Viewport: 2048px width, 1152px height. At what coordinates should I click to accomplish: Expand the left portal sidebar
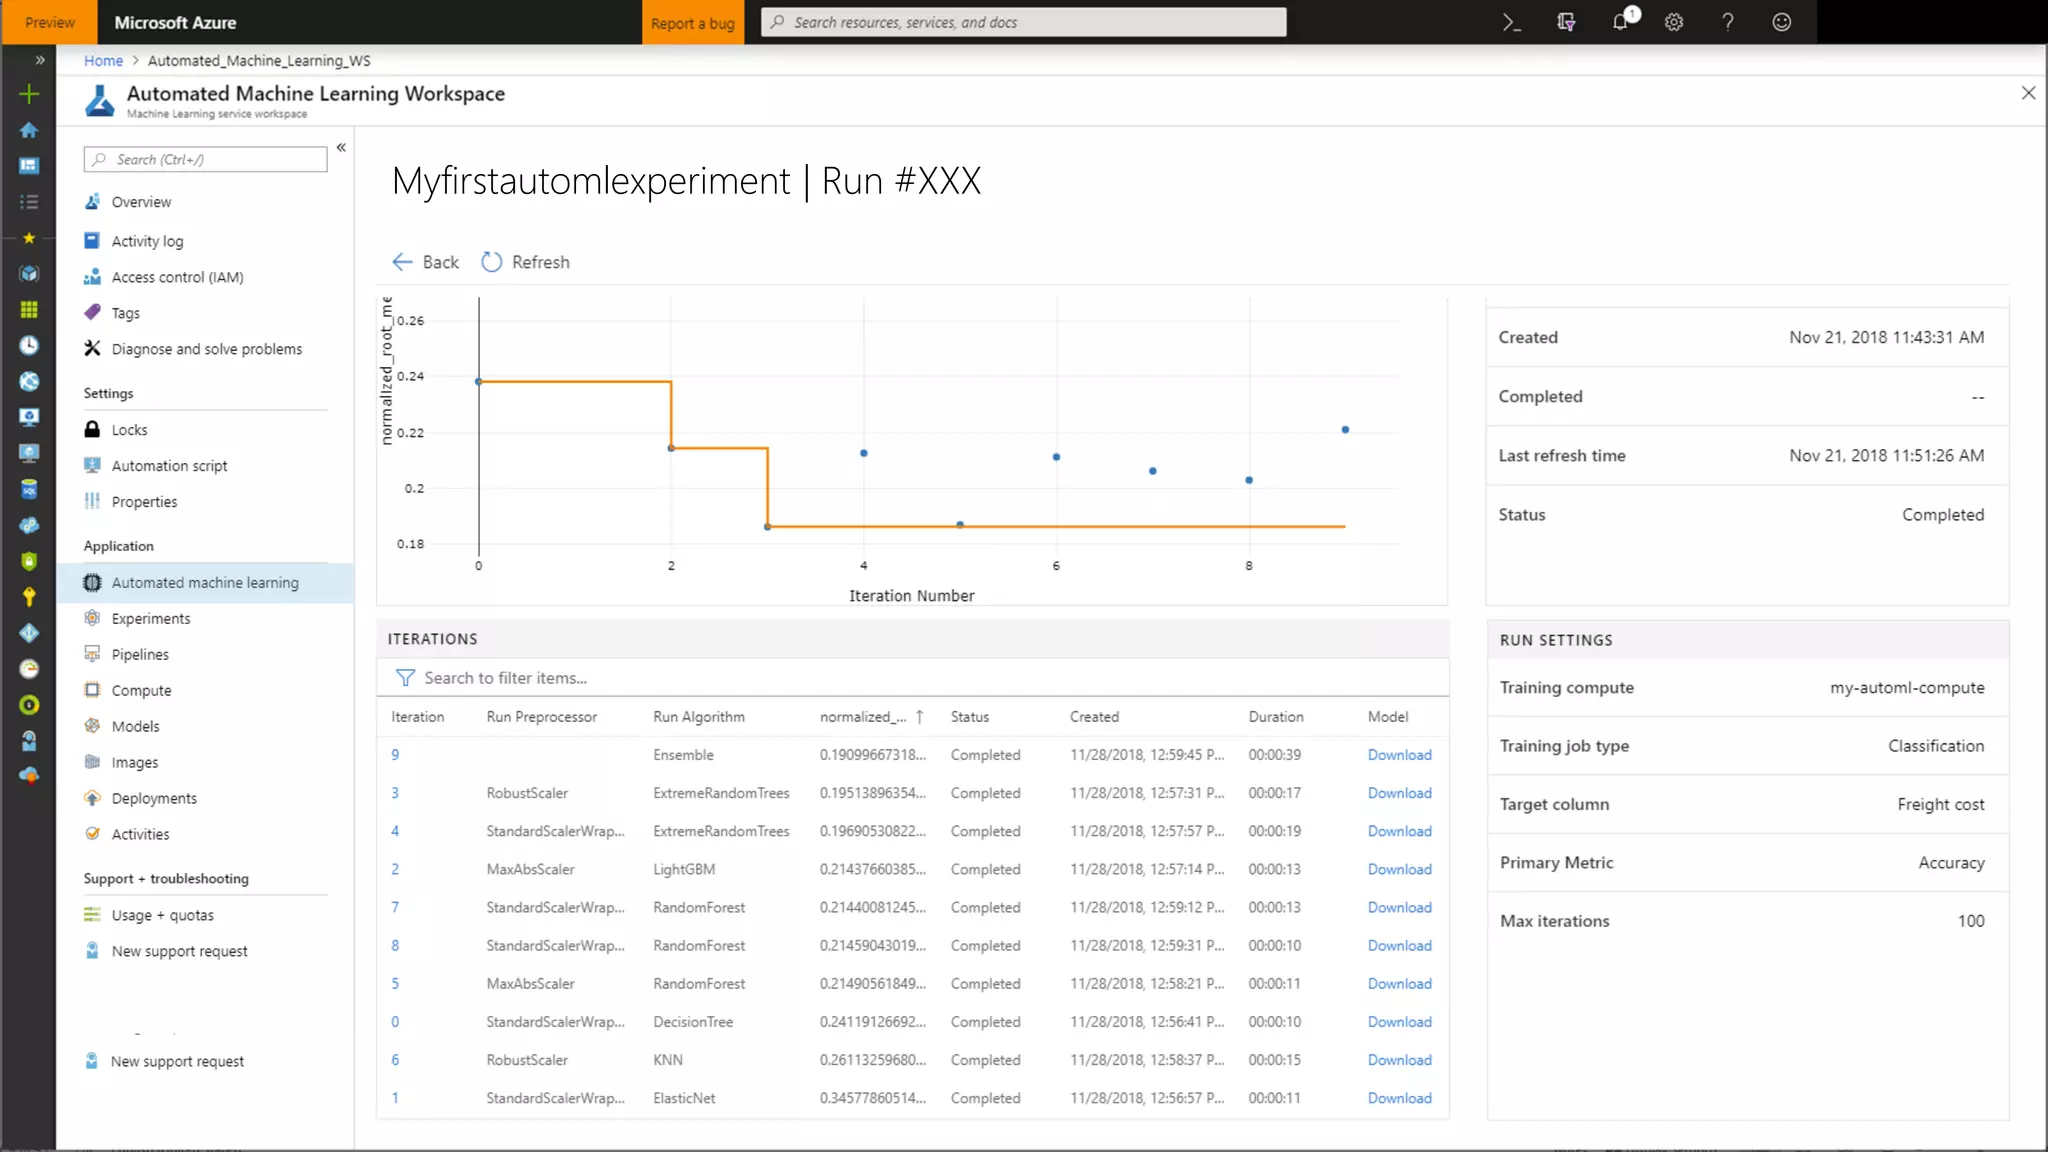point(40,60)
